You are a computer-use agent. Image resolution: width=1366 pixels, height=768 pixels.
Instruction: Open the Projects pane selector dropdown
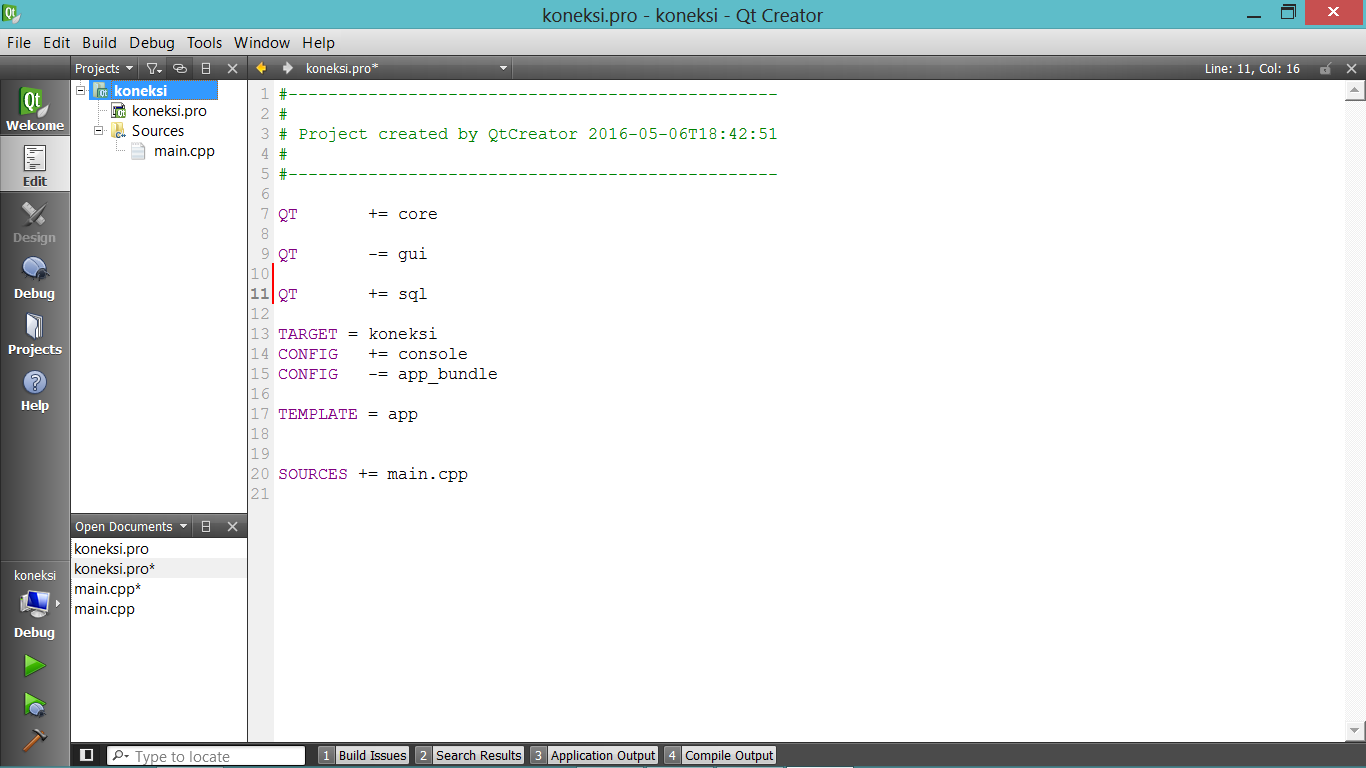coord(102,68)
